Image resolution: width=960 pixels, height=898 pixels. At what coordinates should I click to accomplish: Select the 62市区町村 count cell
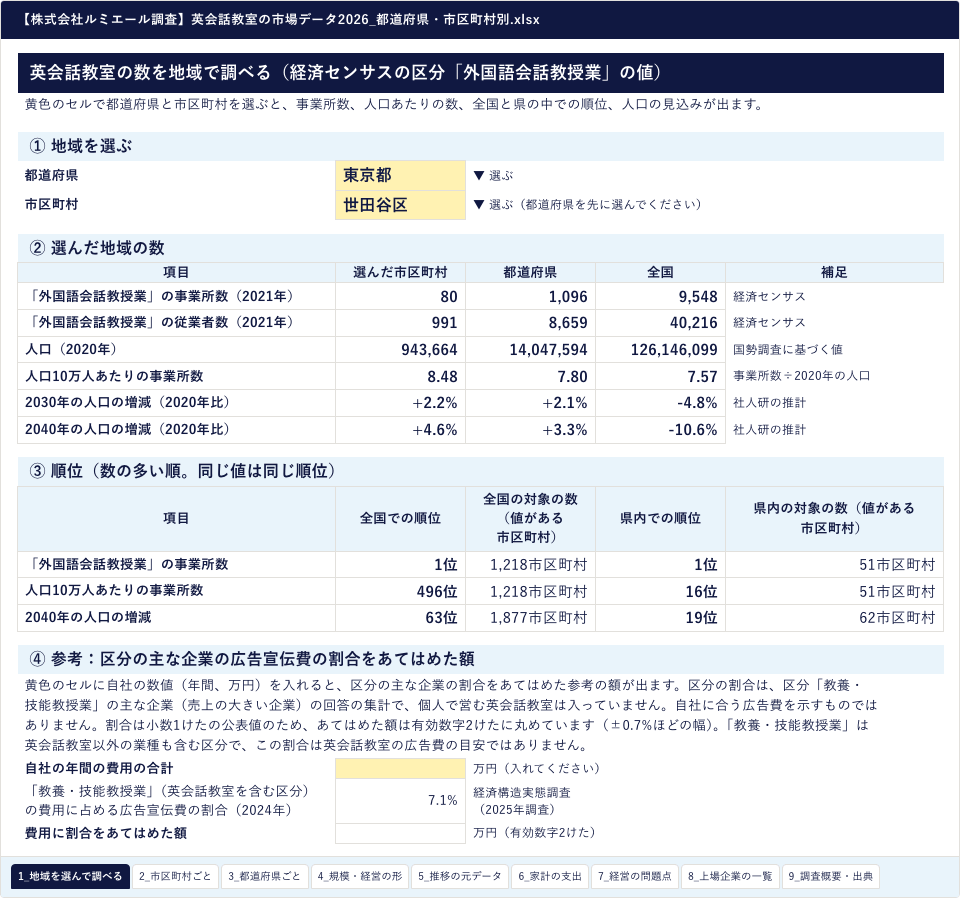point(834,618)
